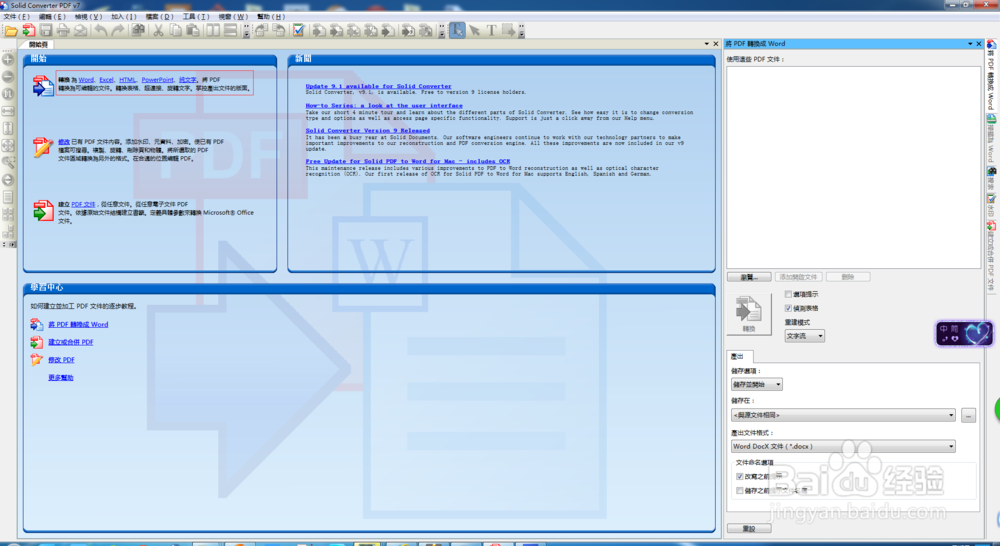The width and height of the screenshot is (1000, 546).
Task: Open the (E) edit menu
Action: pos(52,17)
